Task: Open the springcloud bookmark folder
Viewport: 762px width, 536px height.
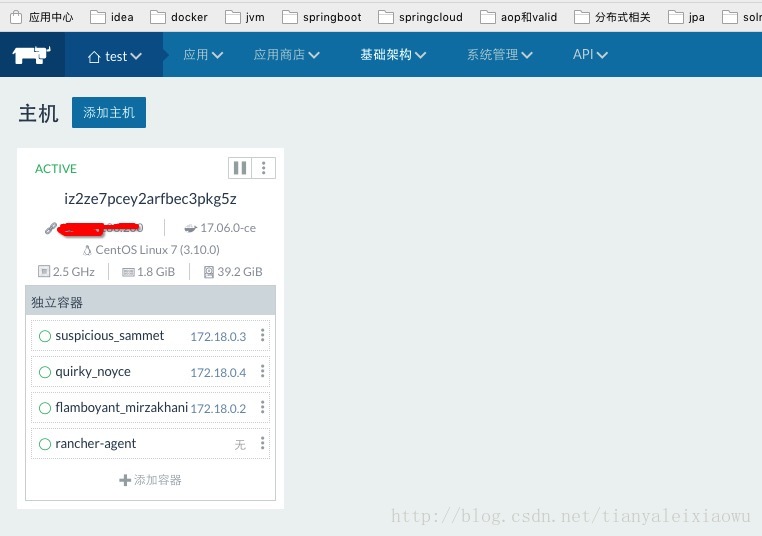Action: [x=420, y=17]
